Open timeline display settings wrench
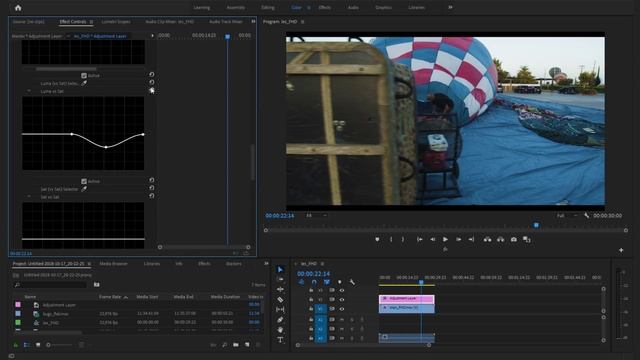This screenshot has height=360, width=640. point(352,282)
